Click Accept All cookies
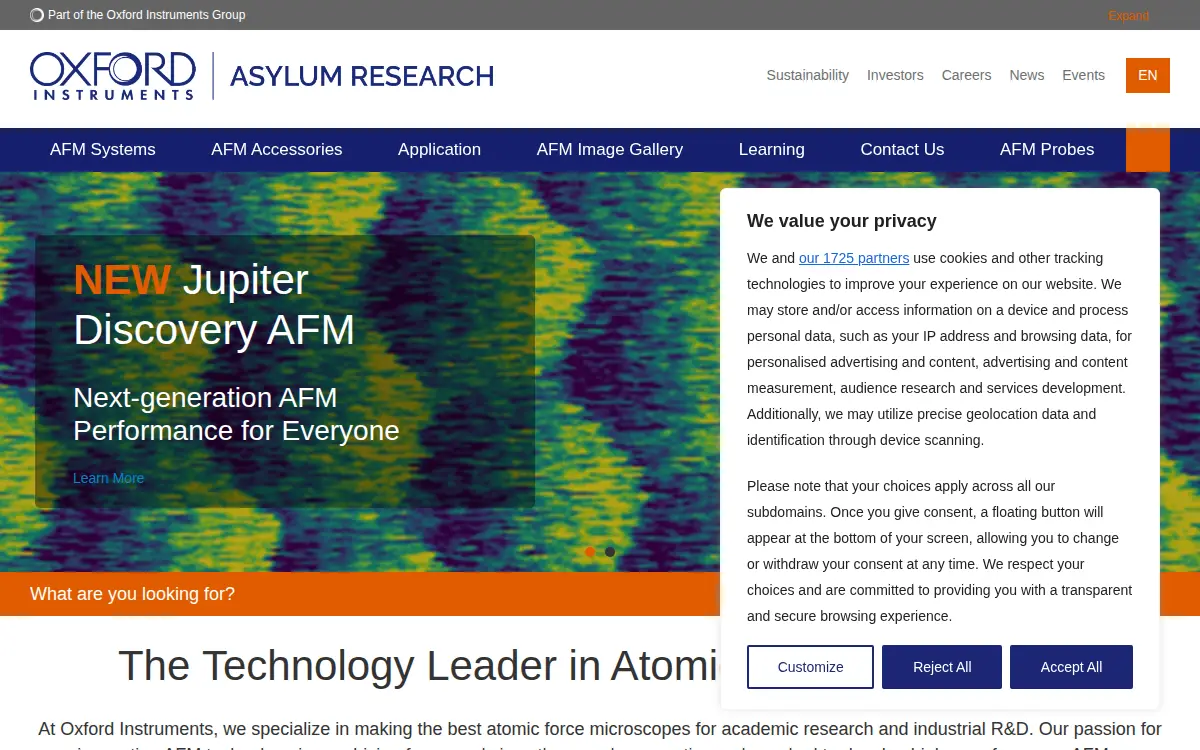 [x=1071, y=667]
